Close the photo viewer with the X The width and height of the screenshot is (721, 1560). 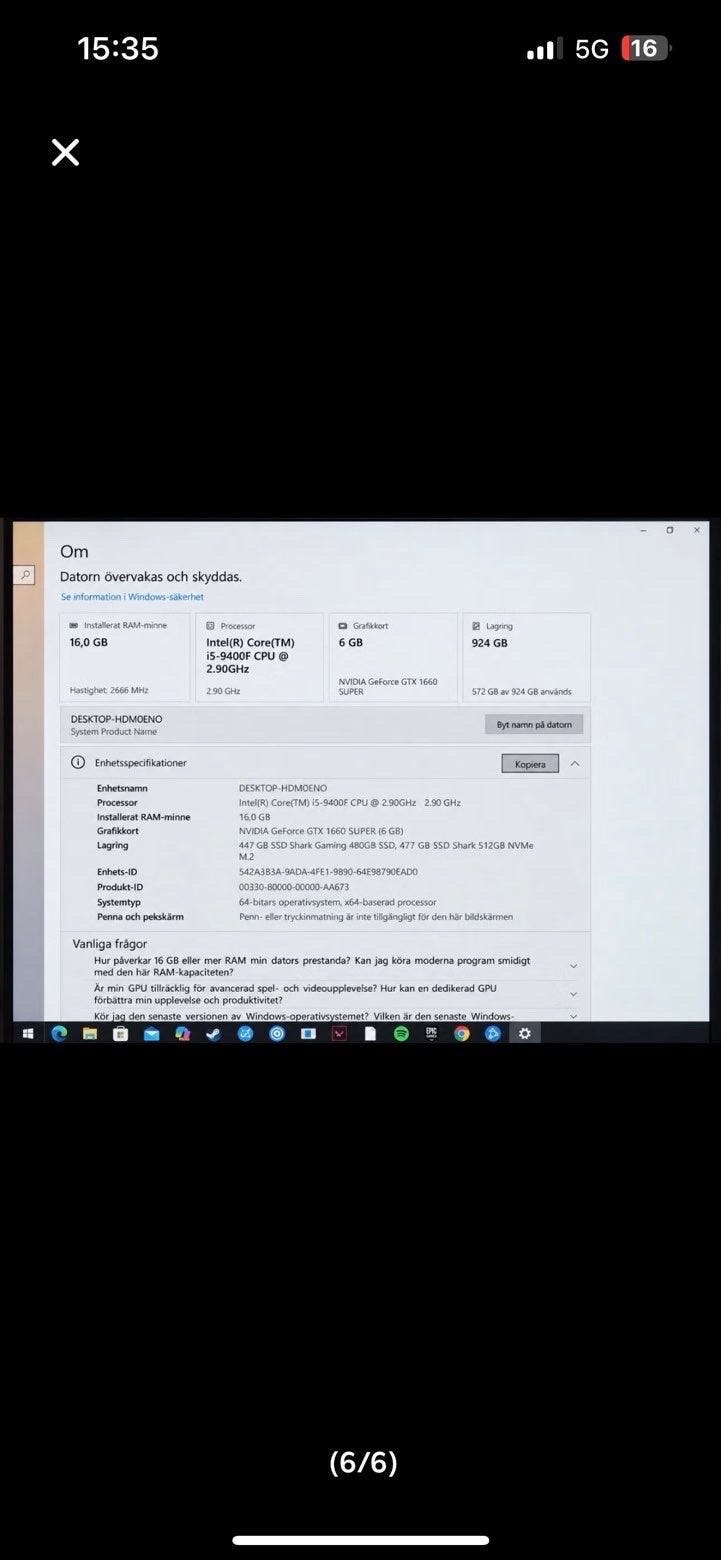(65, 152)
